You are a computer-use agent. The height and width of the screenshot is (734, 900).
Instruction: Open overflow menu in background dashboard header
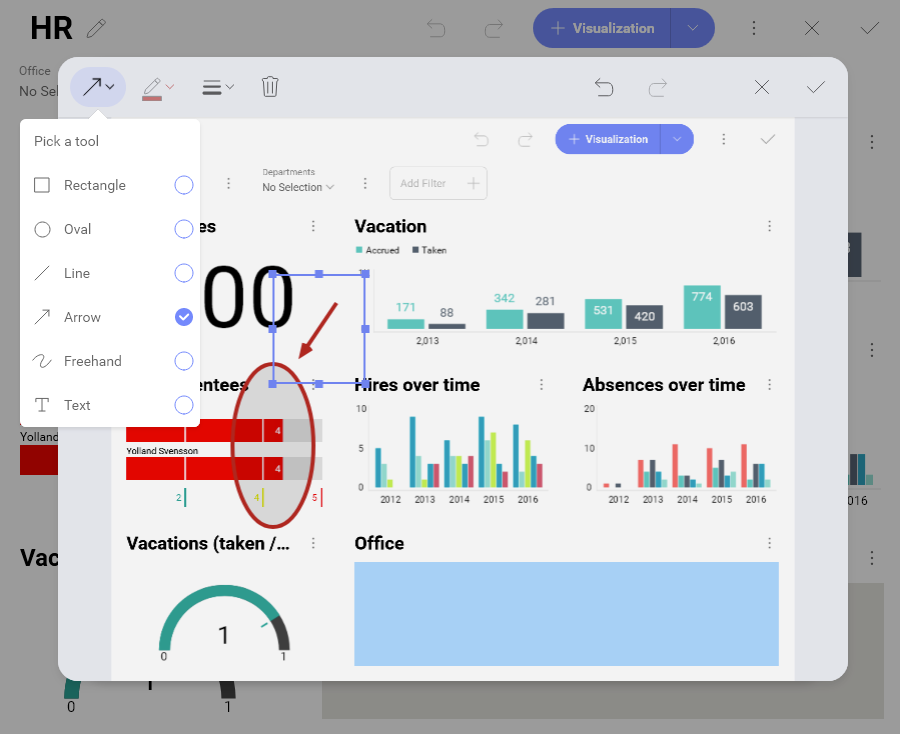[x=754, y=28]
